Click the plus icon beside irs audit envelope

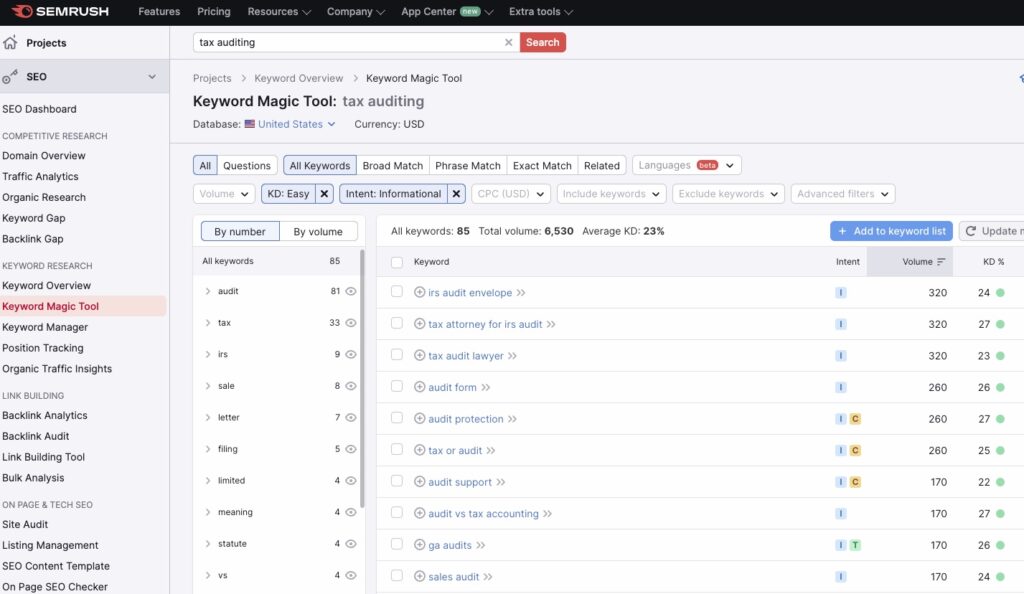point(419,292)
